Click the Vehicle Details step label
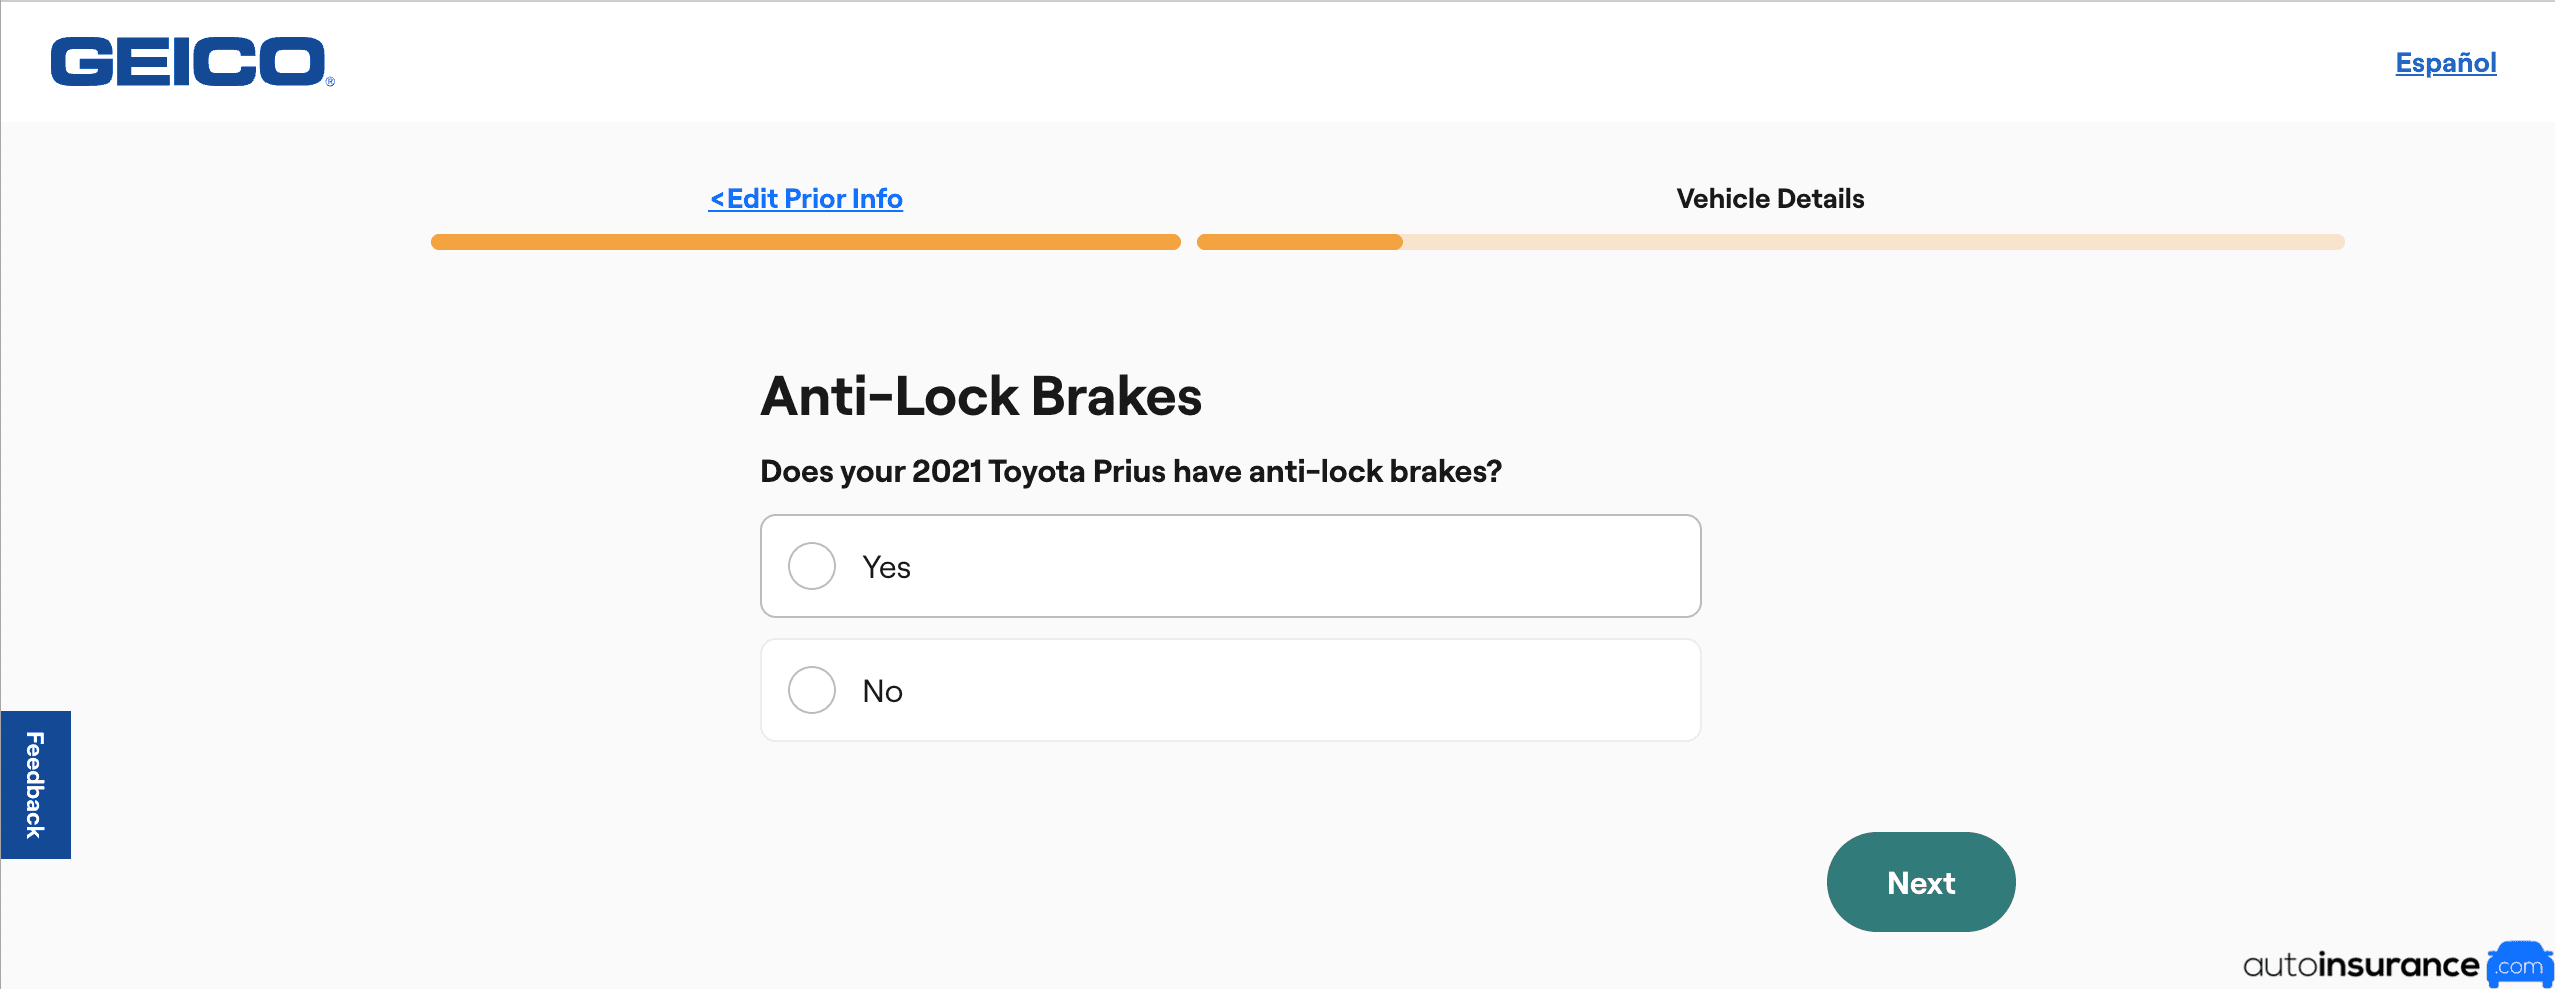 pos(1770,199)
